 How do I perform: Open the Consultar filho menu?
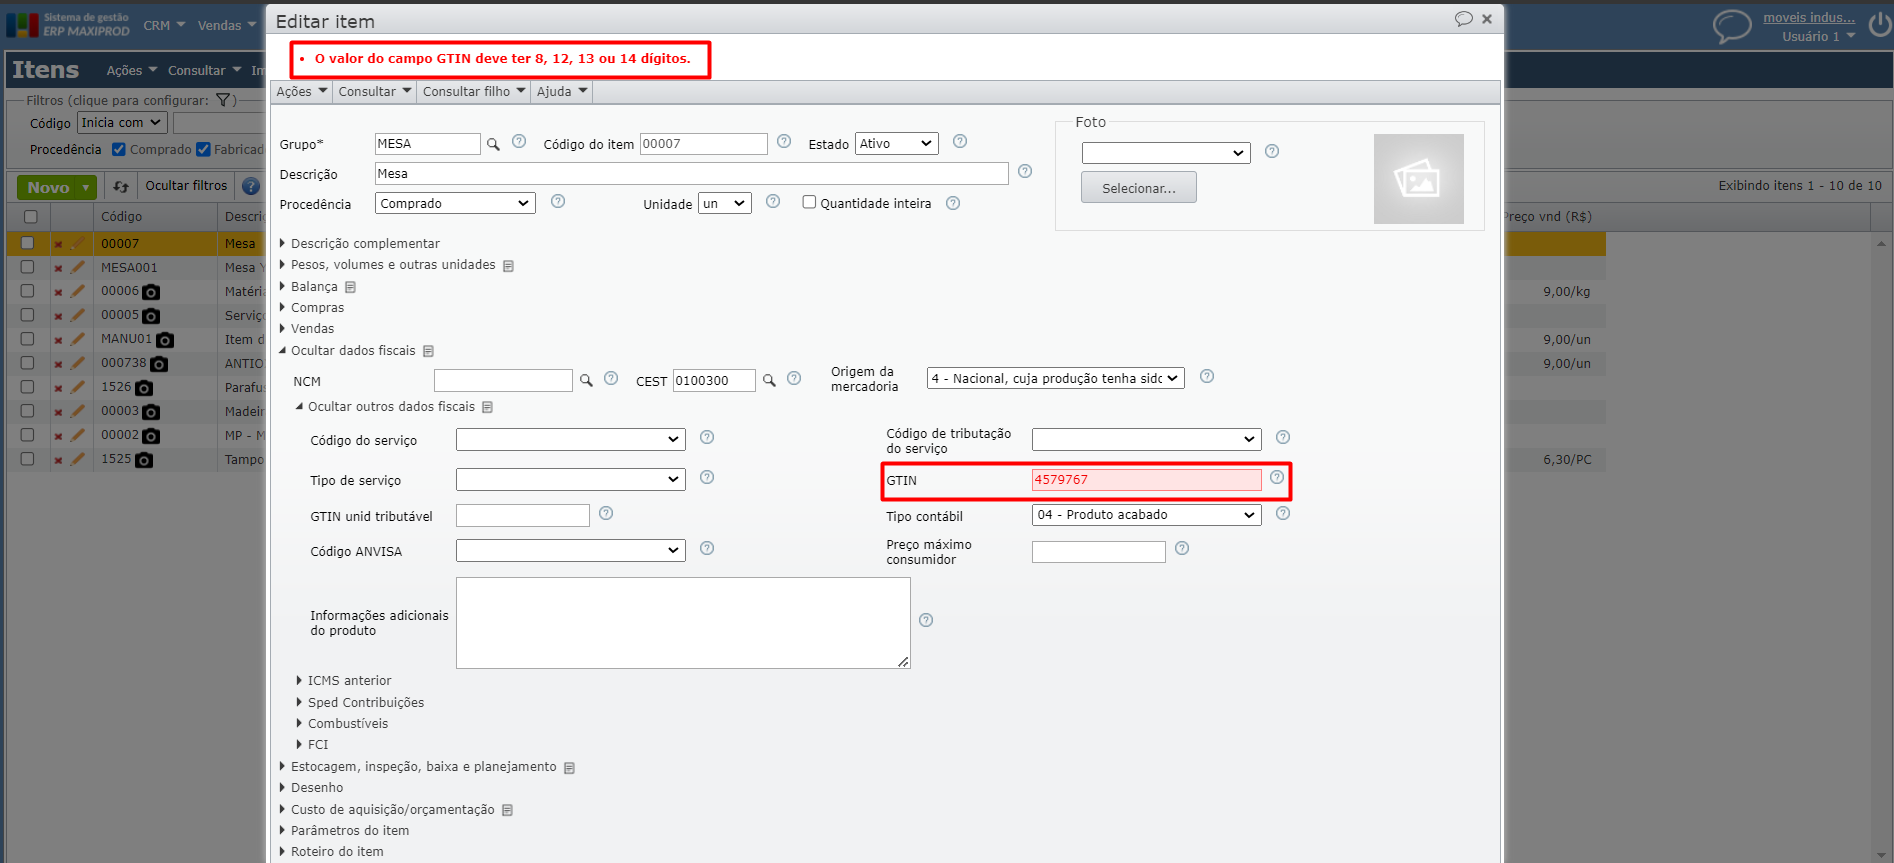(473, 92)
